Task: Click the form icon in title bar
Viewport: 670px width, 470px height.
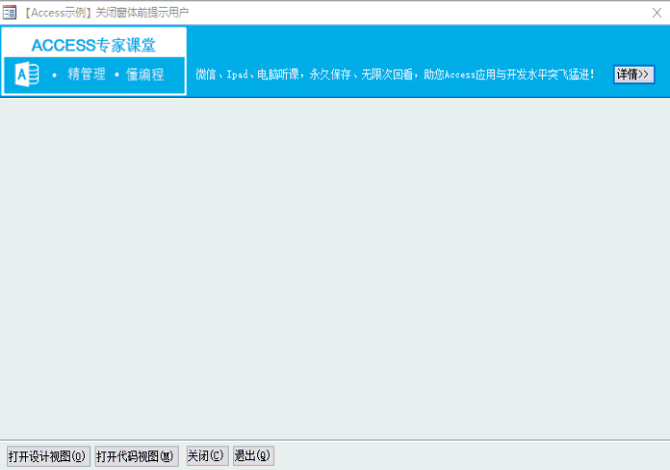Action: pos(9,12)
